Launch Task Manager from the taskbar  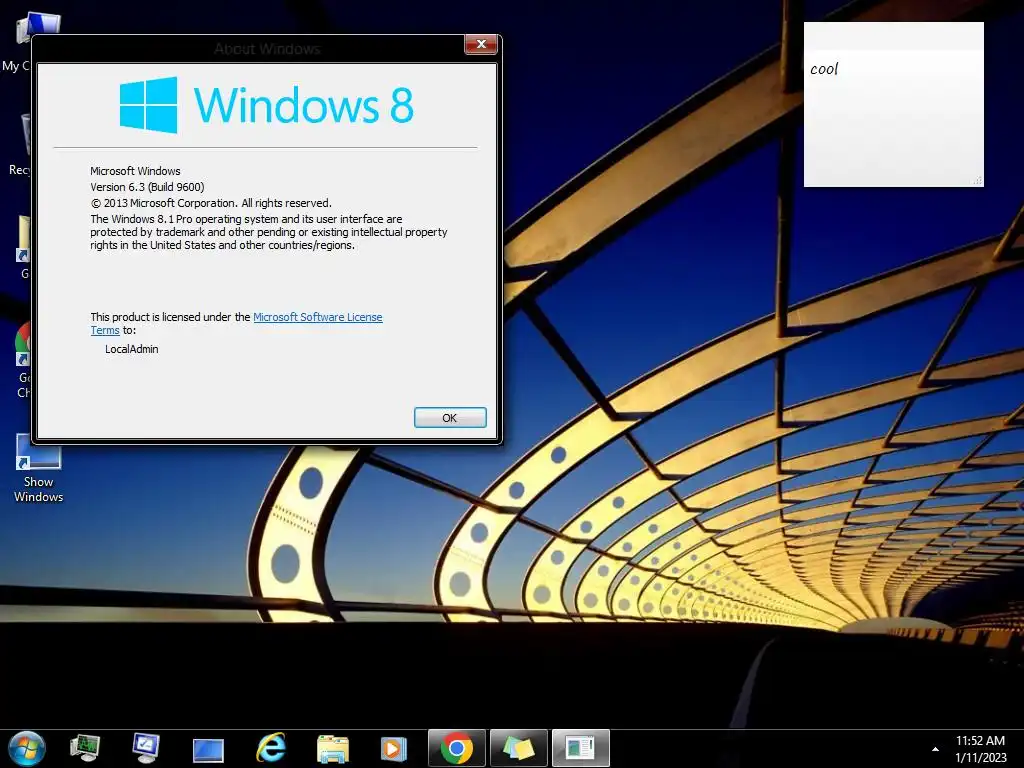[x=84, y=748]
